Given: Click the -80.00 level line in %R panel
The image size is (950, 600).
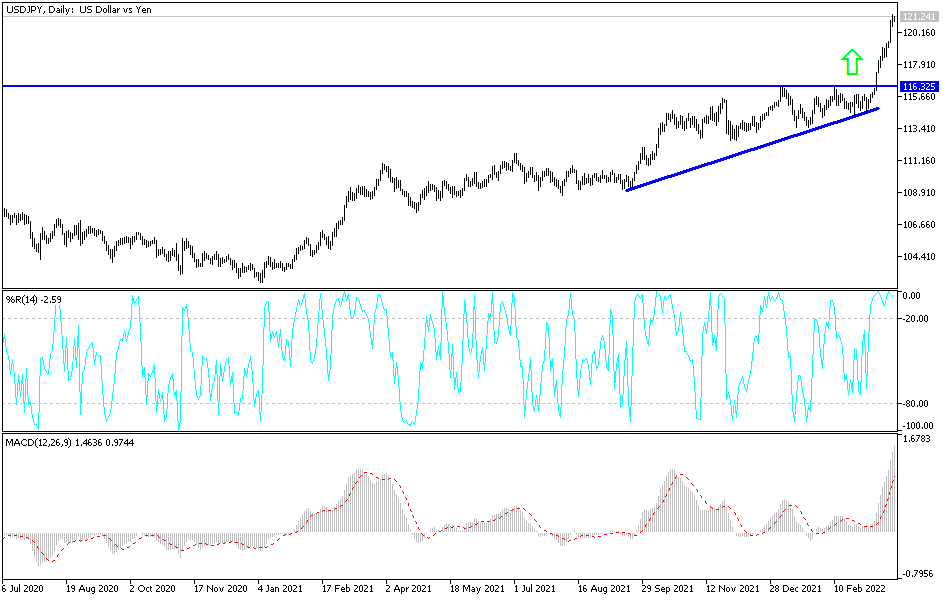Looking at the screenshot, I should 450,404.
